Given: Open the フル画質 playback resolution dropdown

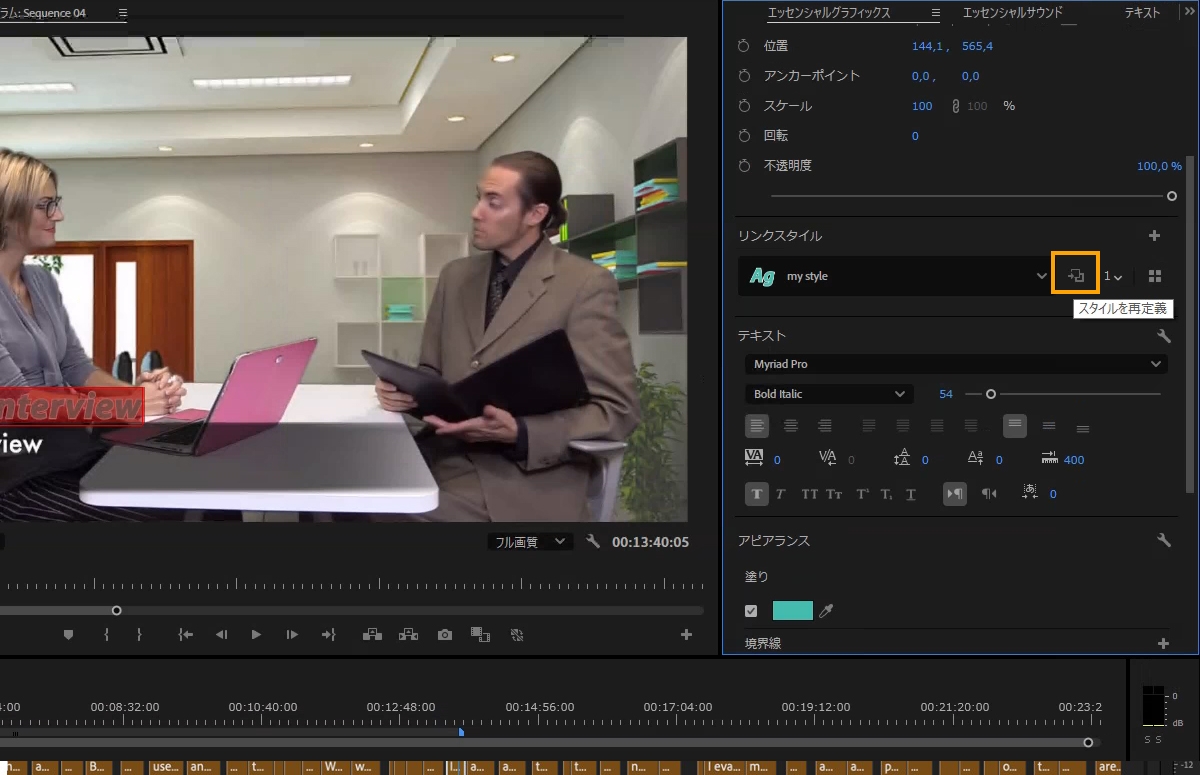Looking at the screenshot, I should 531,542.
